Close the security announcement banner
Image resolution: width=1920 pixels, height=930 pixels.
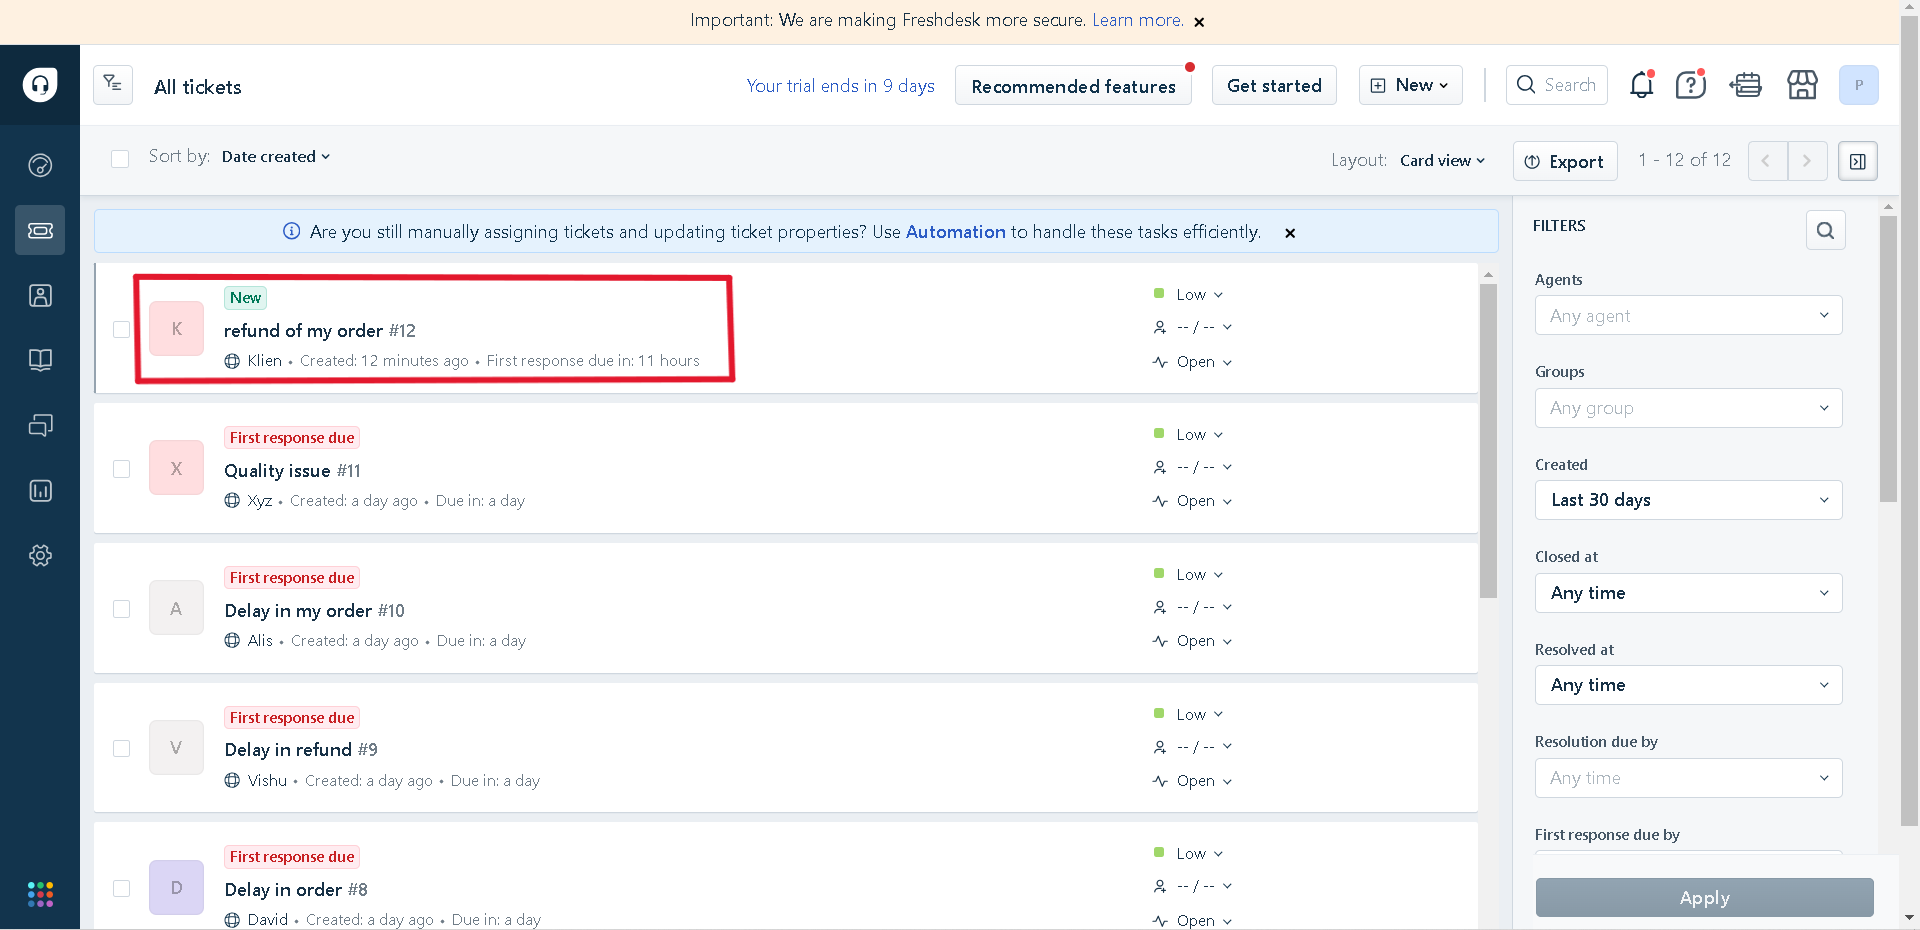1199,22
